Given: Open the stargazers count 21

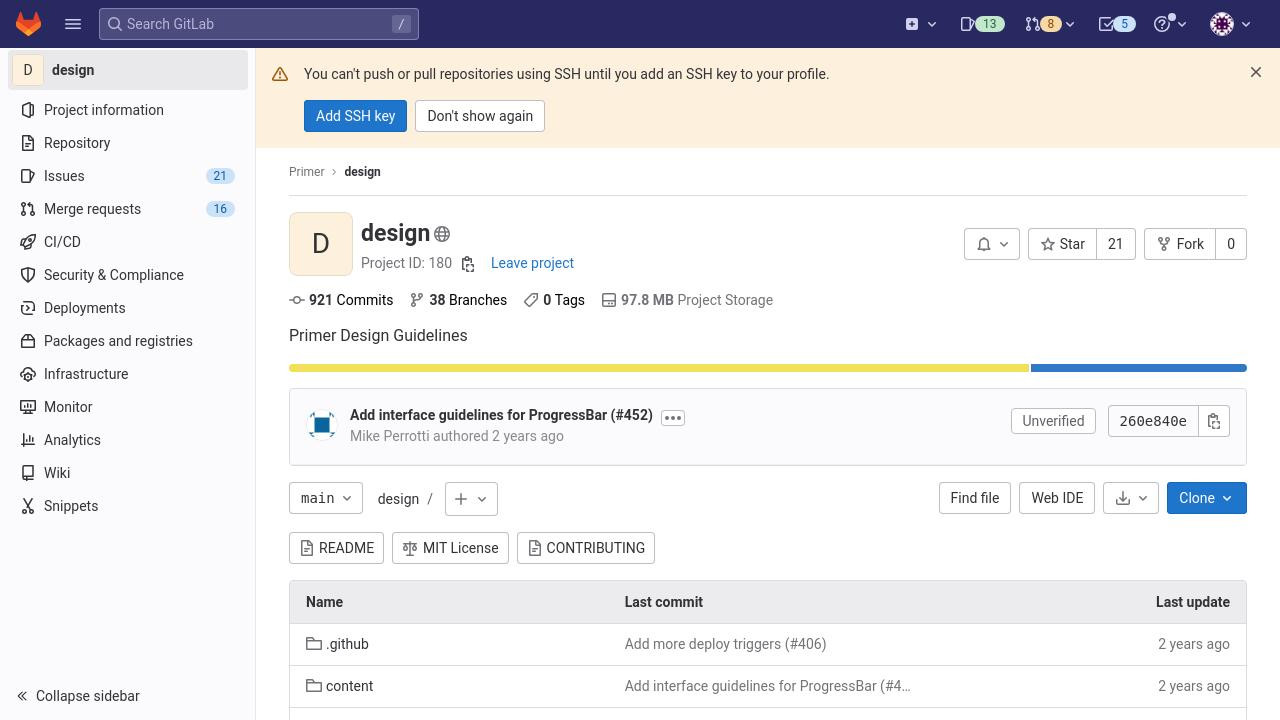Looking at the screenshot, I should click(1115, 244).
